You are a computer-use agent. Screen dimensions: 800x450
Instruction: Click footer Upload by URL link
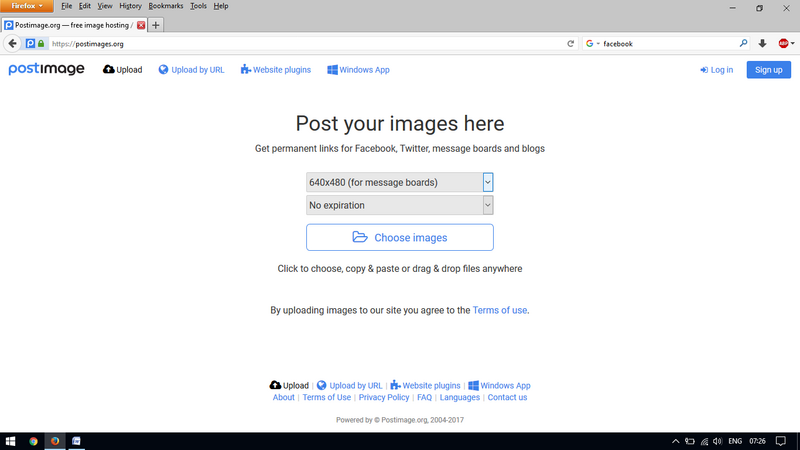(349, 385)
